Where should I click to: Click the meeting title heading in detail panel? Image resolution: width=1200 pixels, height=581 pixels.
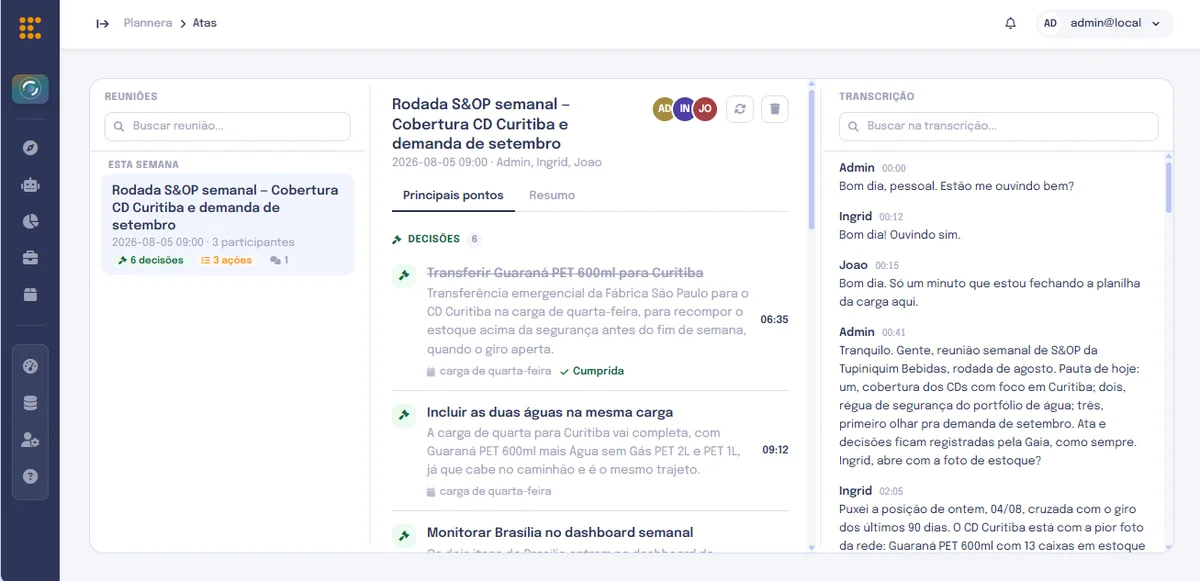481,124
